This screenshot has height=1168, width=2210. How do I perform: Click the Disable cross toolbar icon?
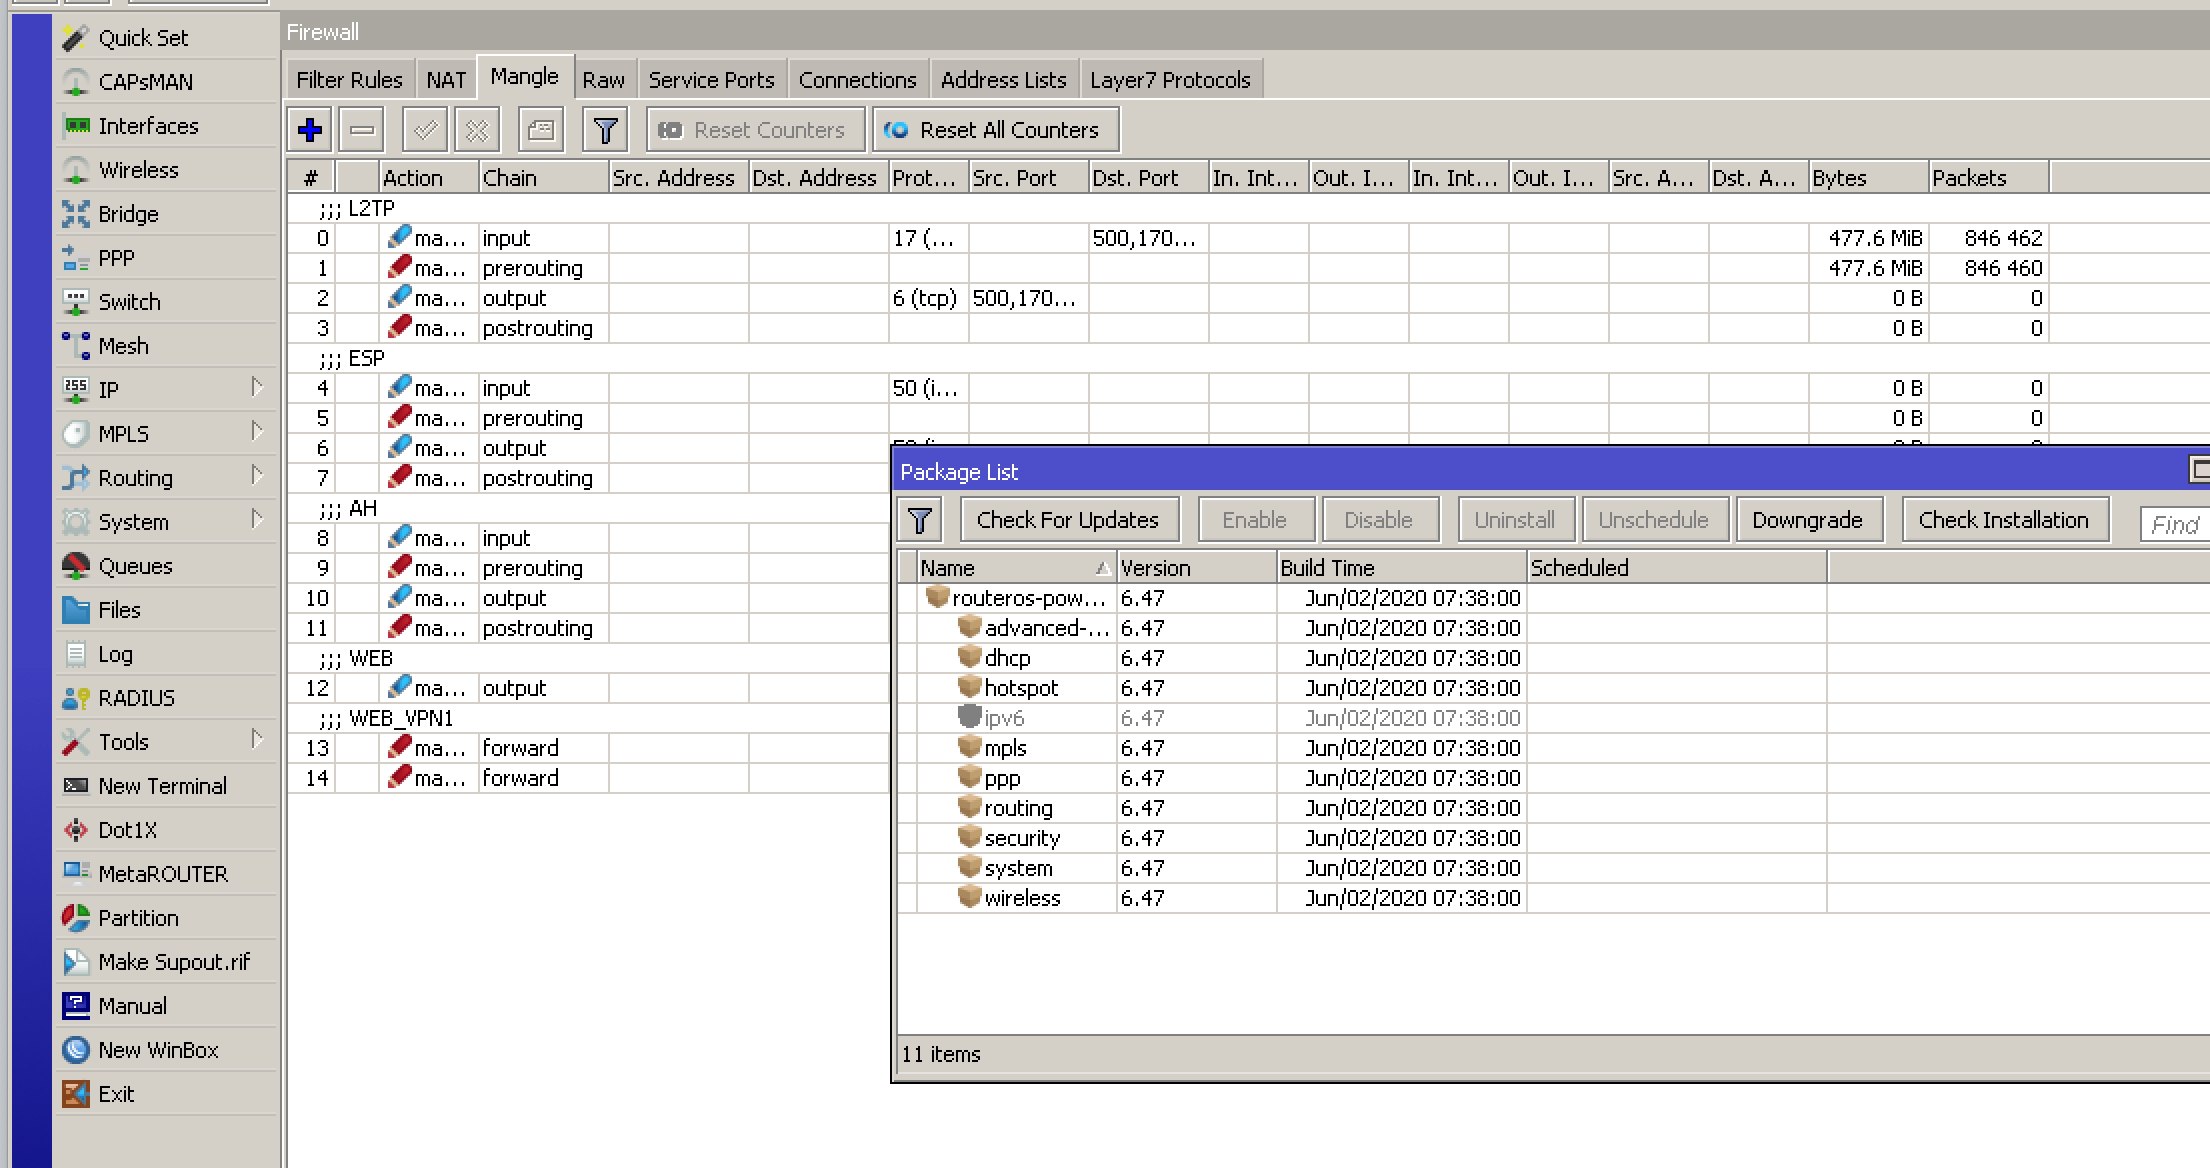point(477,130)
